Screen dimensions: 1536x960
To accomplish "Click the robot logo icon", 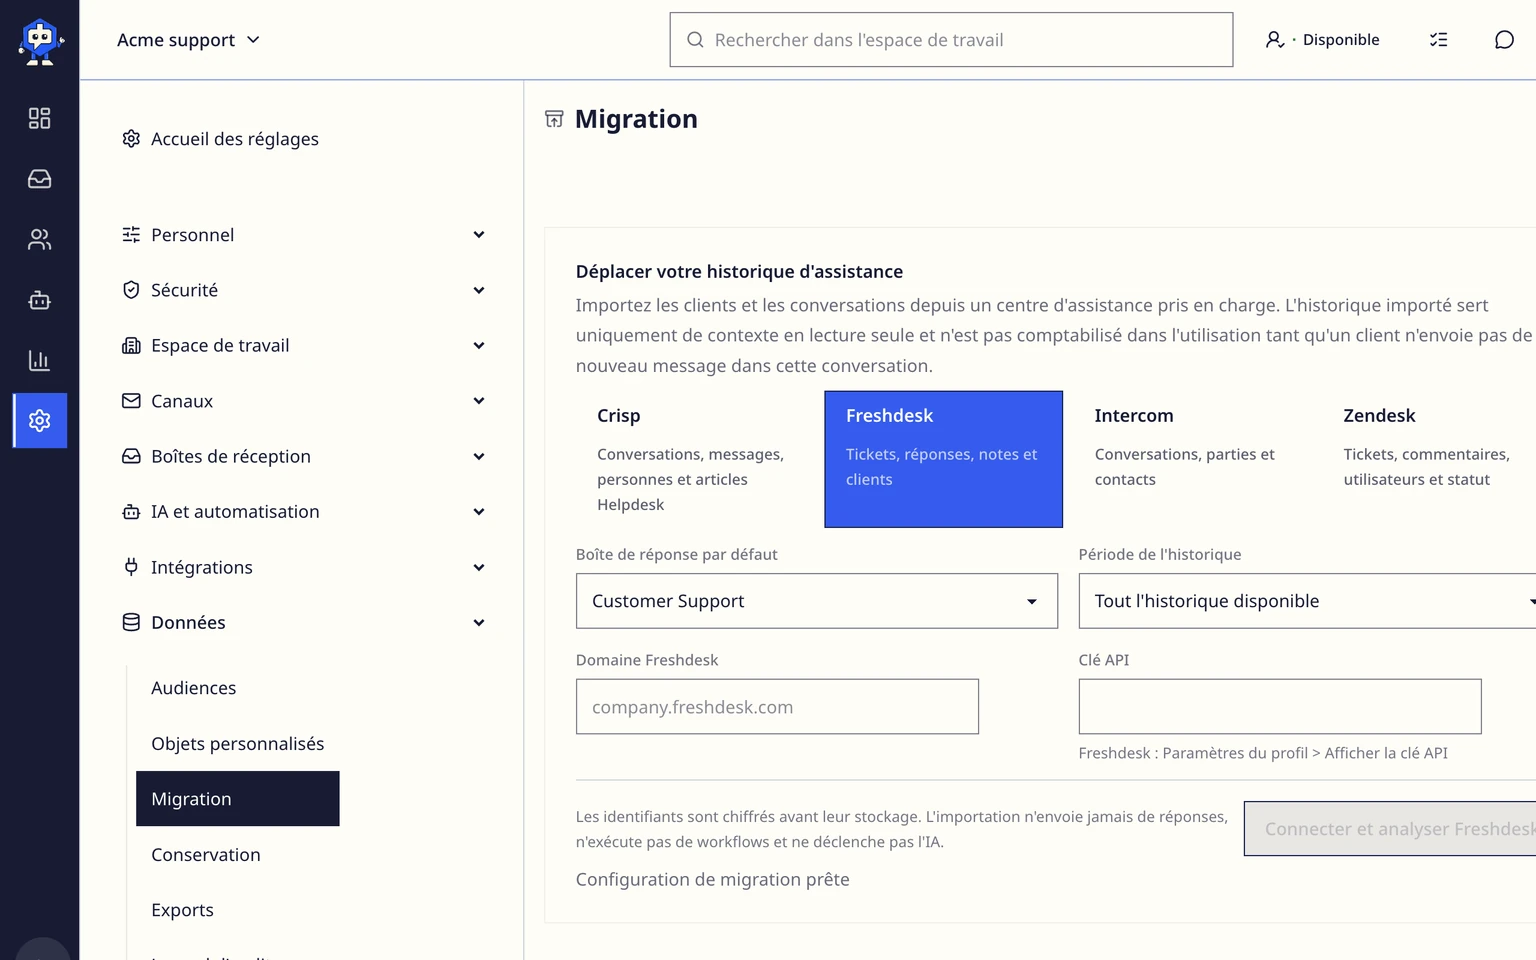I will point(40,41).
